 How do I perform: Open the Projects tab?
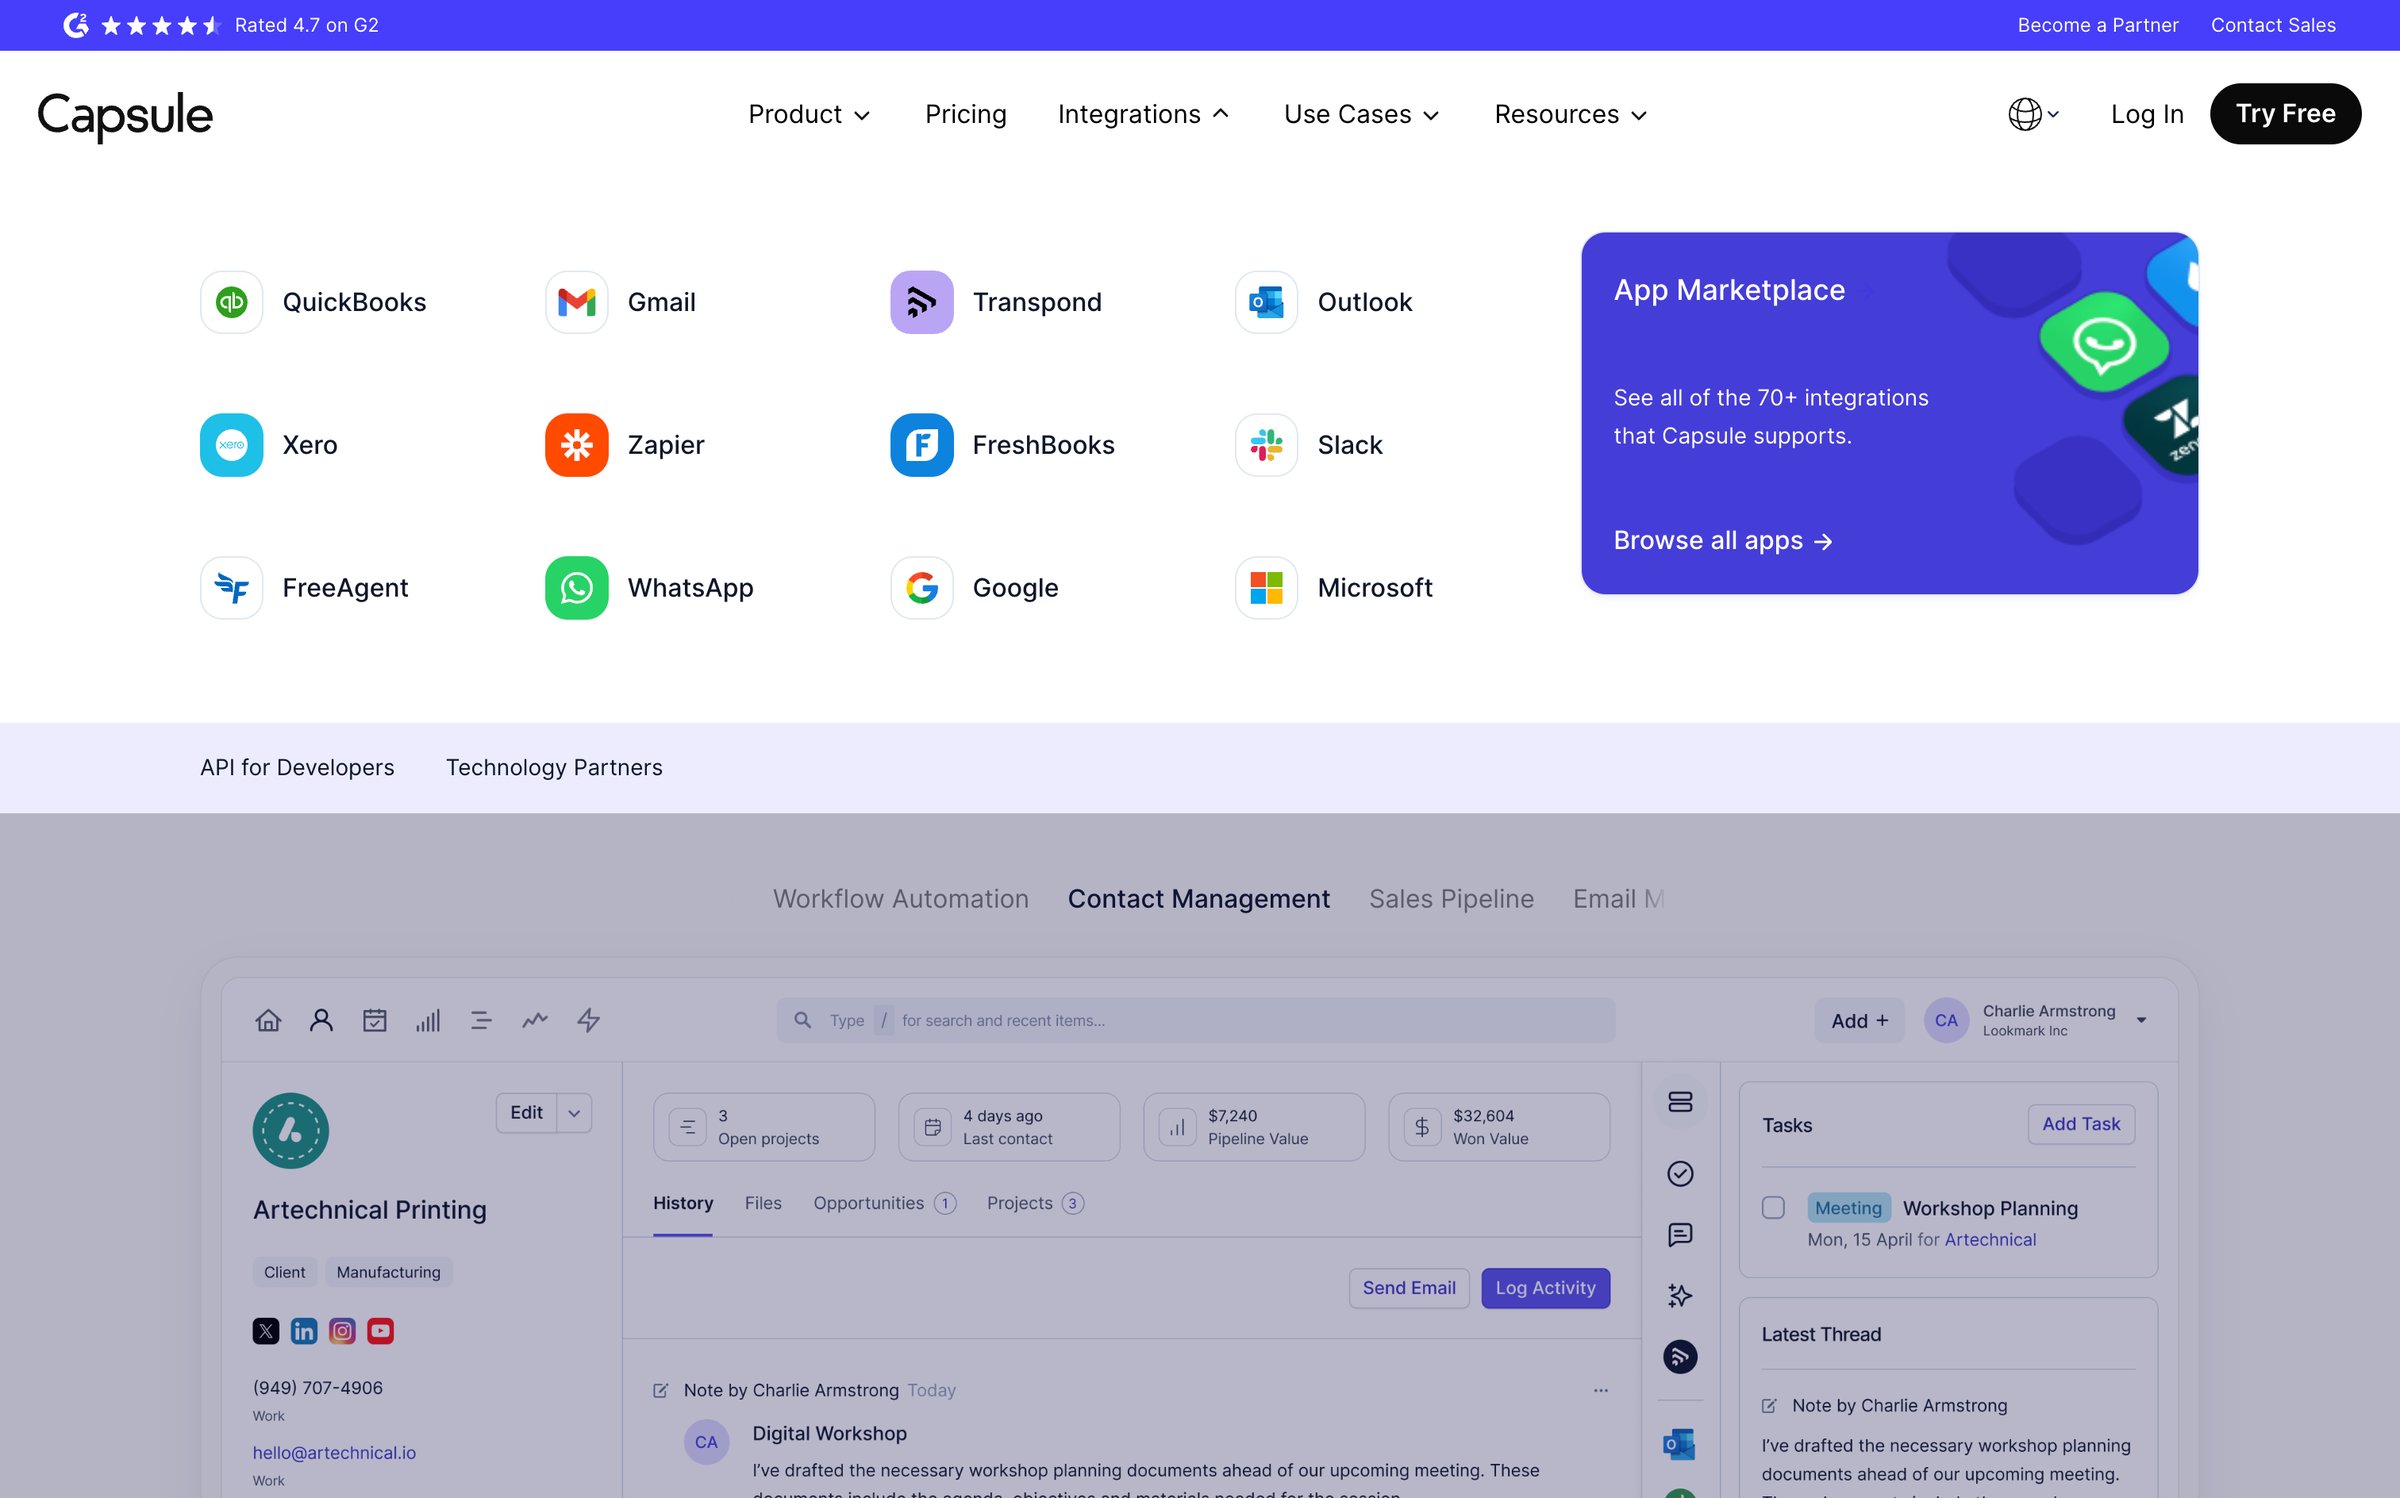pyautogui.click(x=1035, y=1203)
